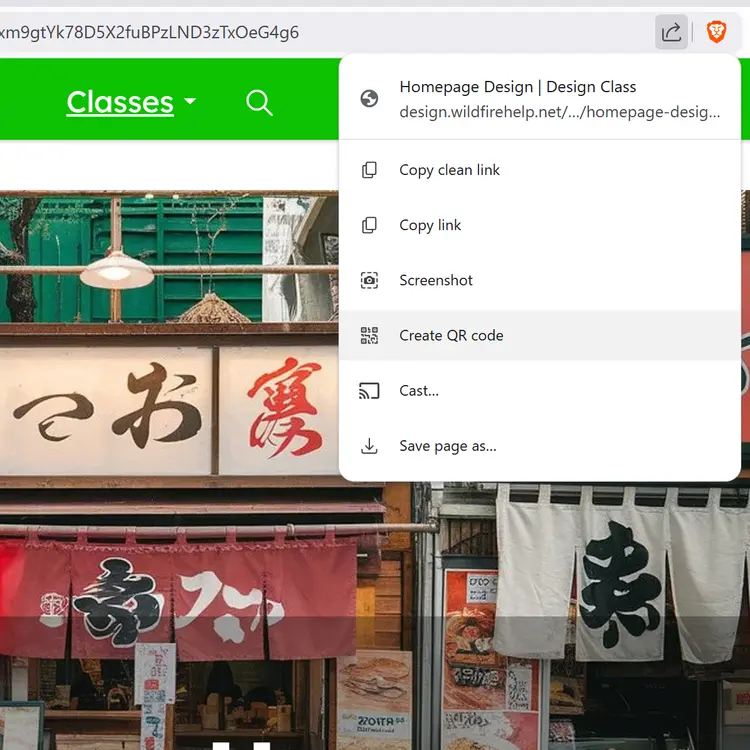Choose Save page as... option

tap(540, 446)
